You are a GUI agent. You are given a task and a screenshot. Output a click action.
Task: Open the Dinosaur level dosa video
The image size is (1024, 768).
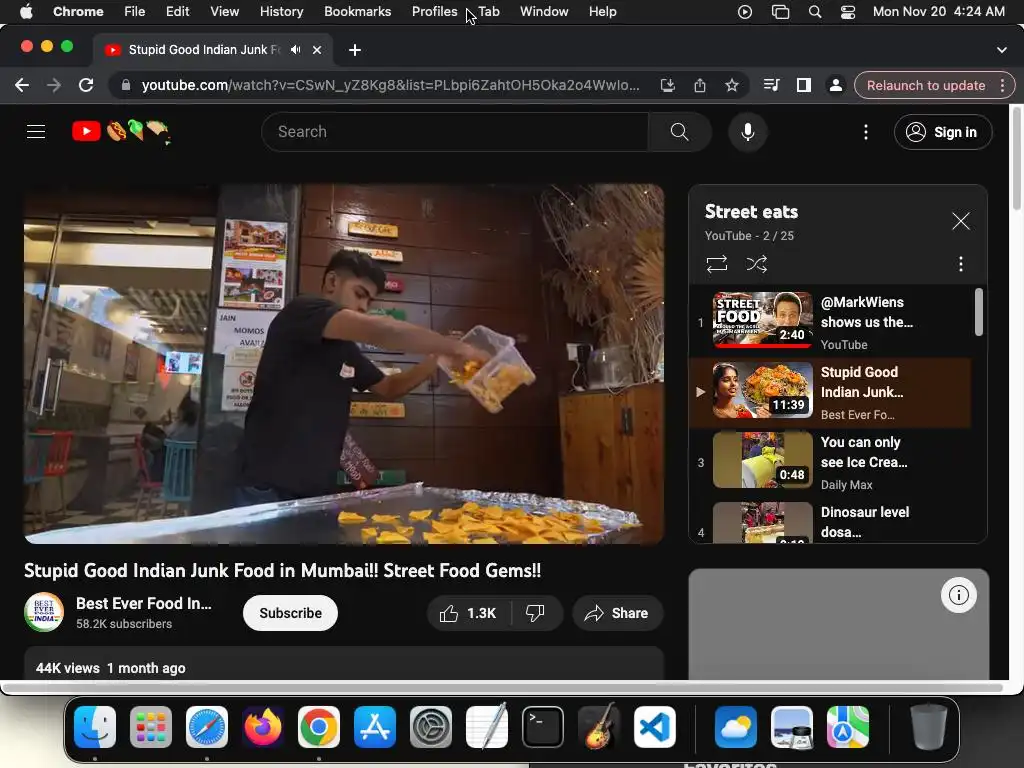830,521
